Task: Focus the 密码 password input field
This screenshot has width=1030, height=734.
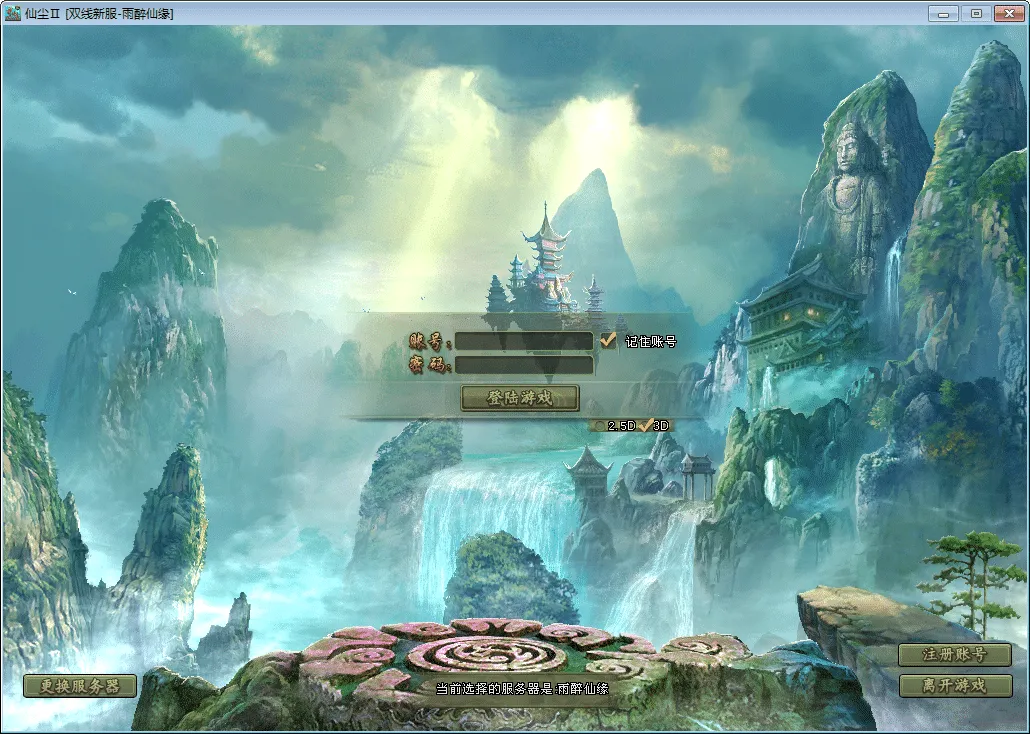Action: (x=524, y=365)
